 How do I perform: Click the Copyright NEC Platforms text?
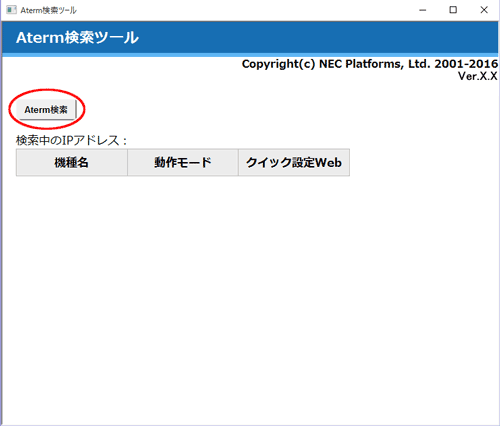[x=370, y=64]
